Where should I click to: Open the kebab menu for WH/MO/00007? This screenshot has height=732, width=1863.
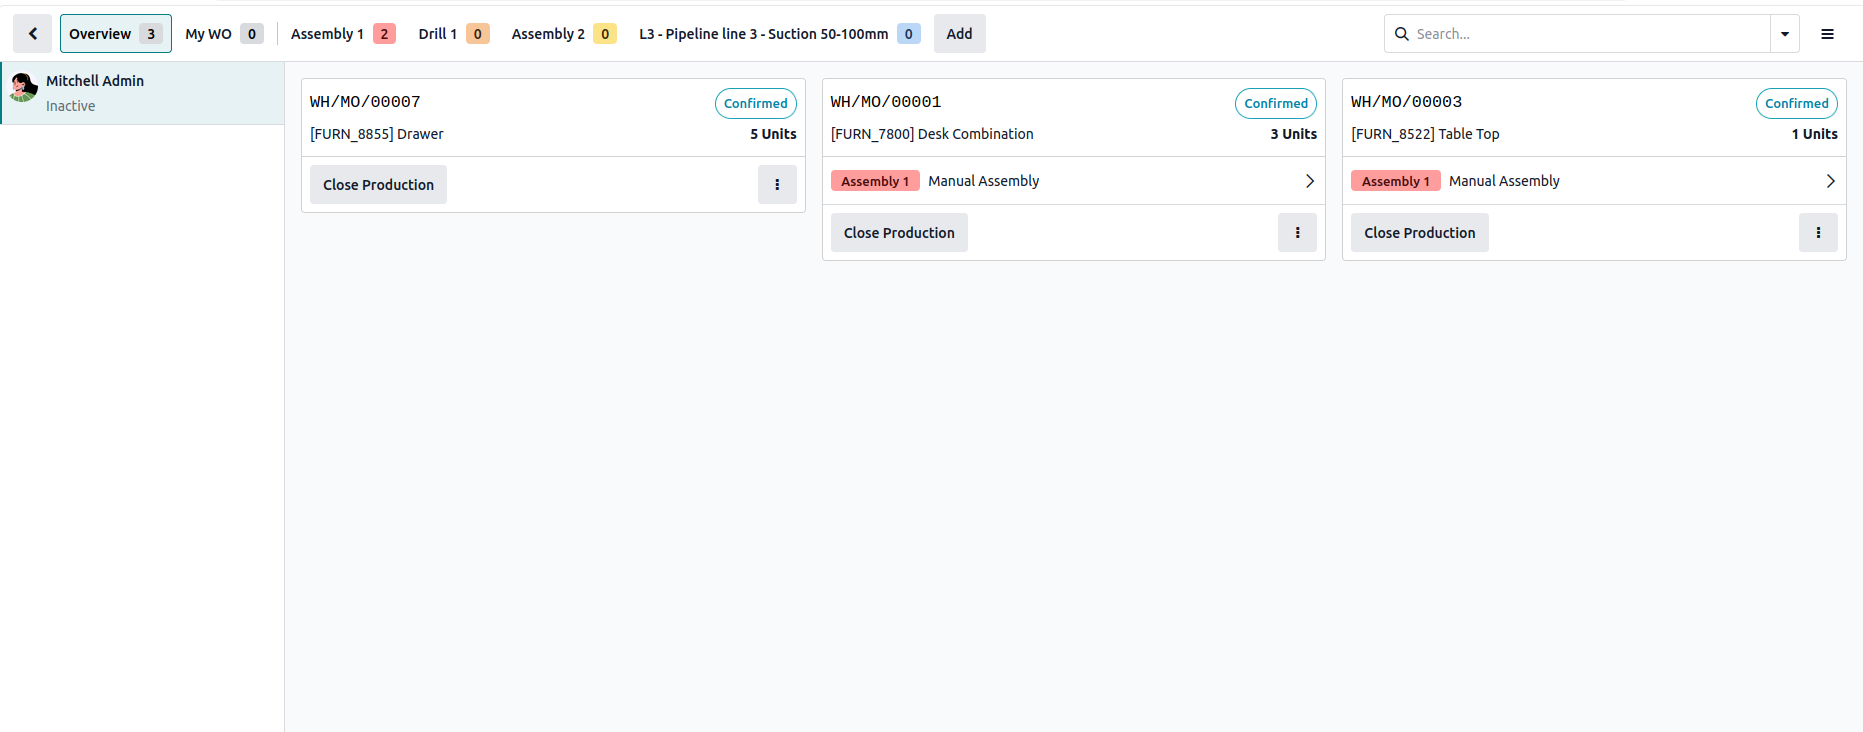point(777,185)
